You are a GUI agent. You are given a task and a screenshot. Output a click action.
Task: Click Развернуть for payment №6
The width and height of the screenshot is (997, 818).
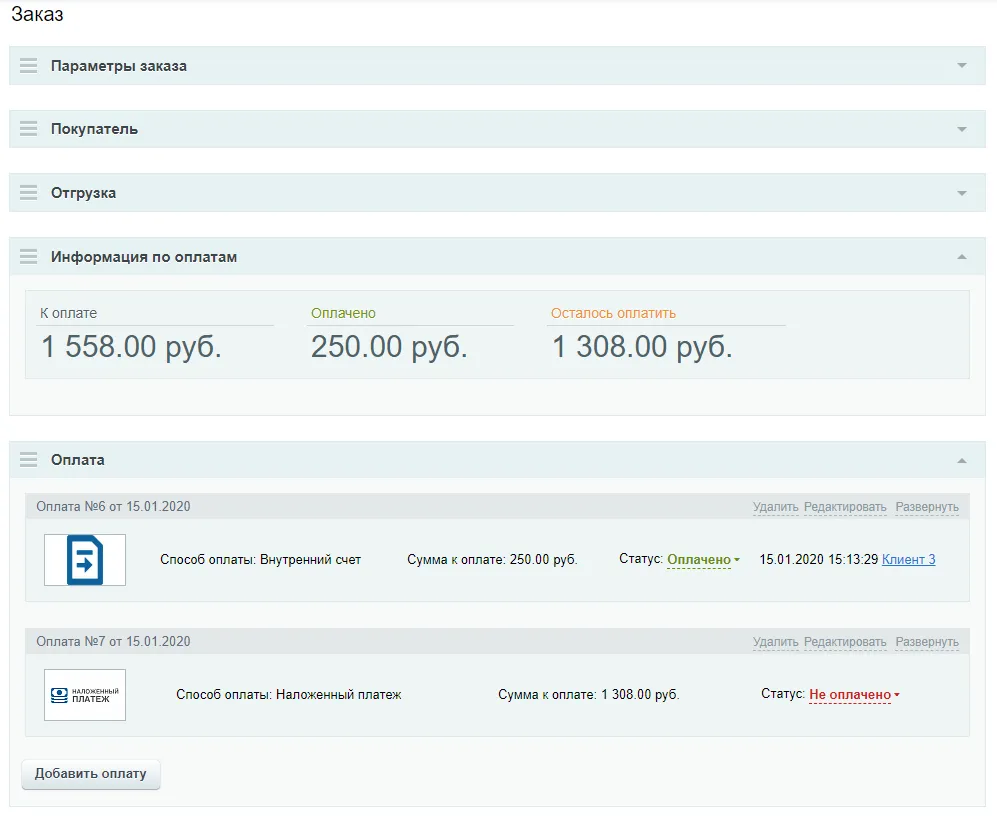pos(926,507)
